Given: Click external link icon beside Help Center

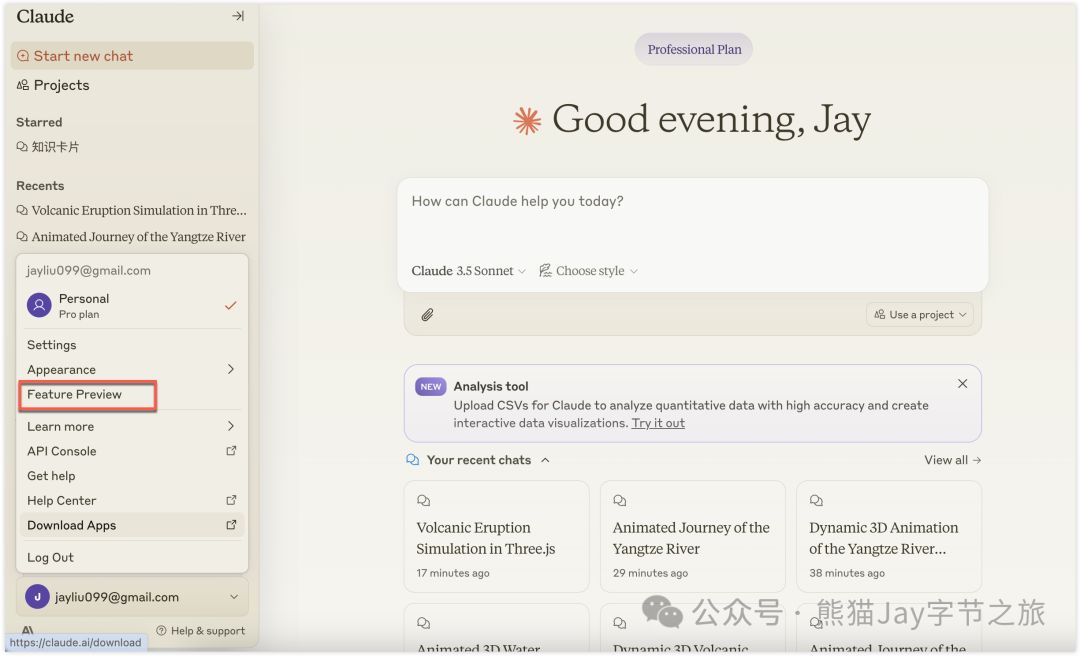Looking at the screenshot, I should coord(231,500).
